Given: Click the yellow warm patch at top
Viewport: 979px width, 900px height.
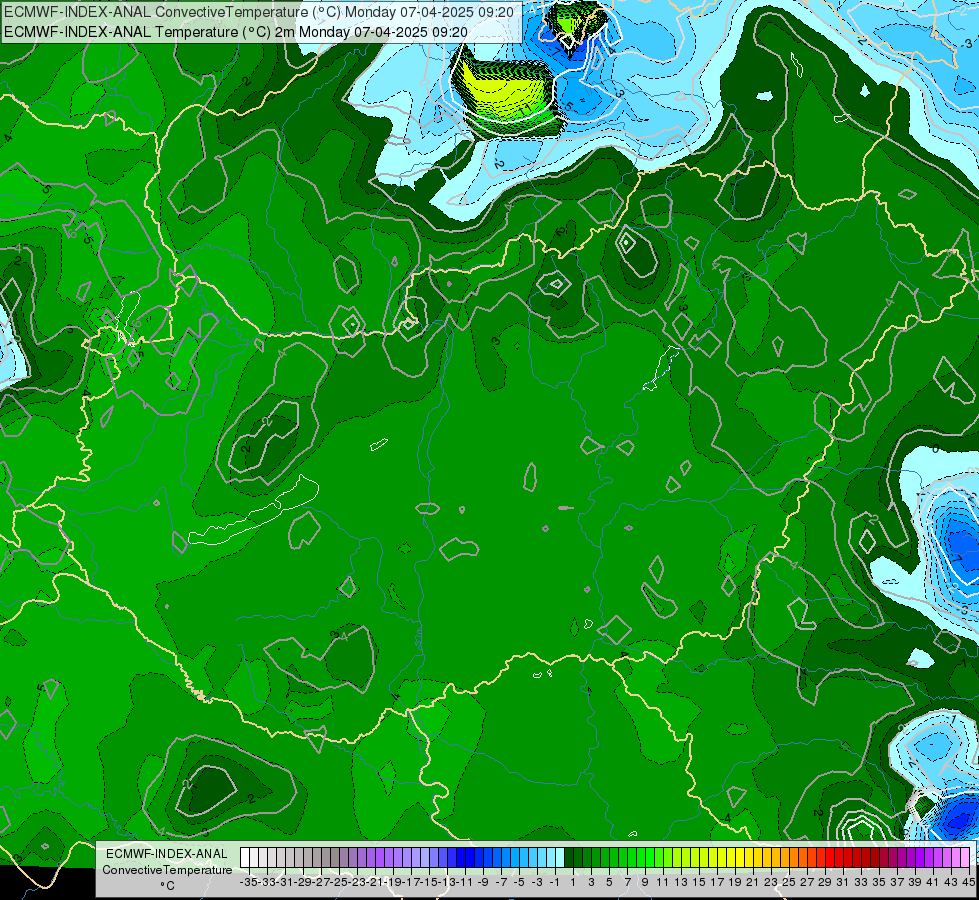Looking at the screenshot, I should pos(506,91).
